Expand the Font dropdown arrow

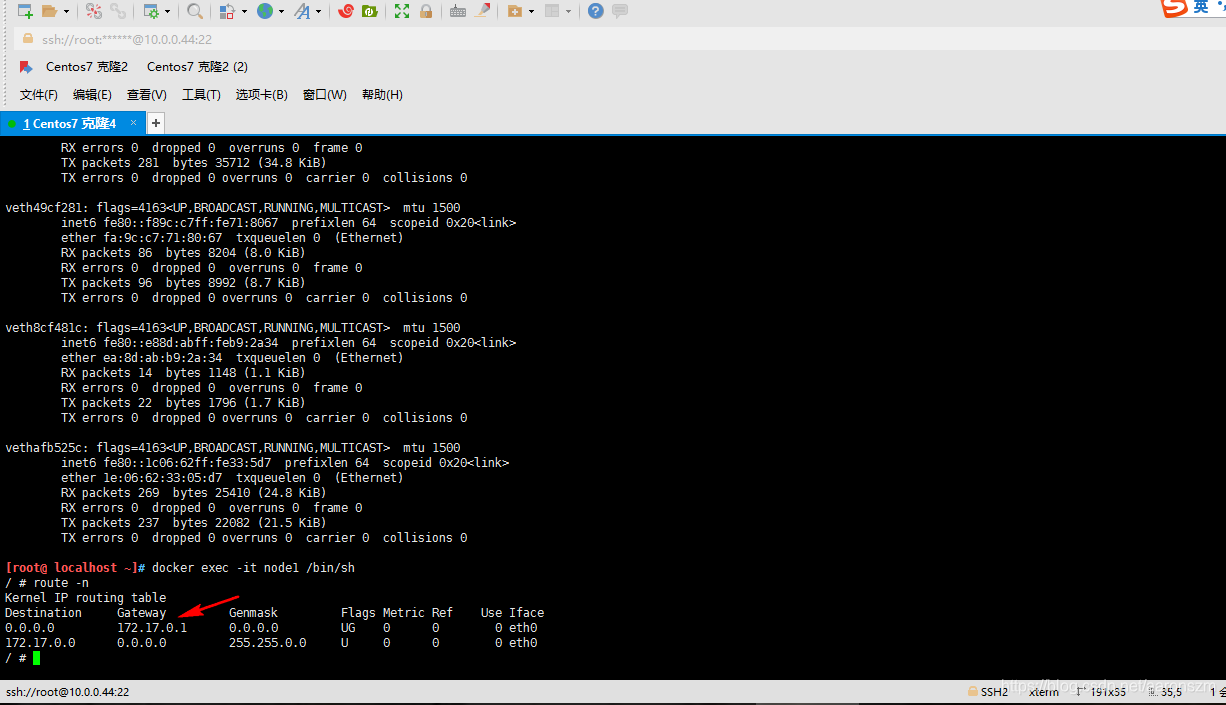point(319,12)
